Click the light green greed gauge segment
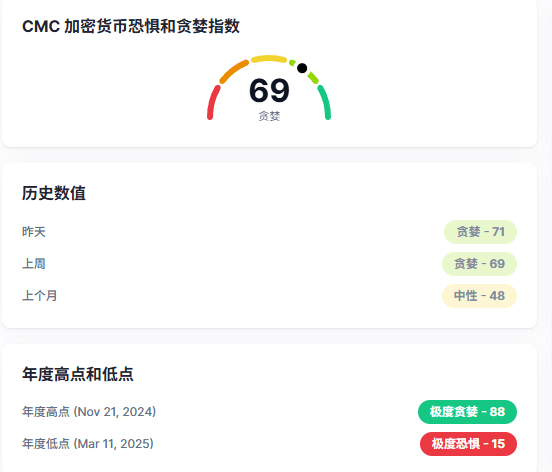 click(x=313, y=77)
